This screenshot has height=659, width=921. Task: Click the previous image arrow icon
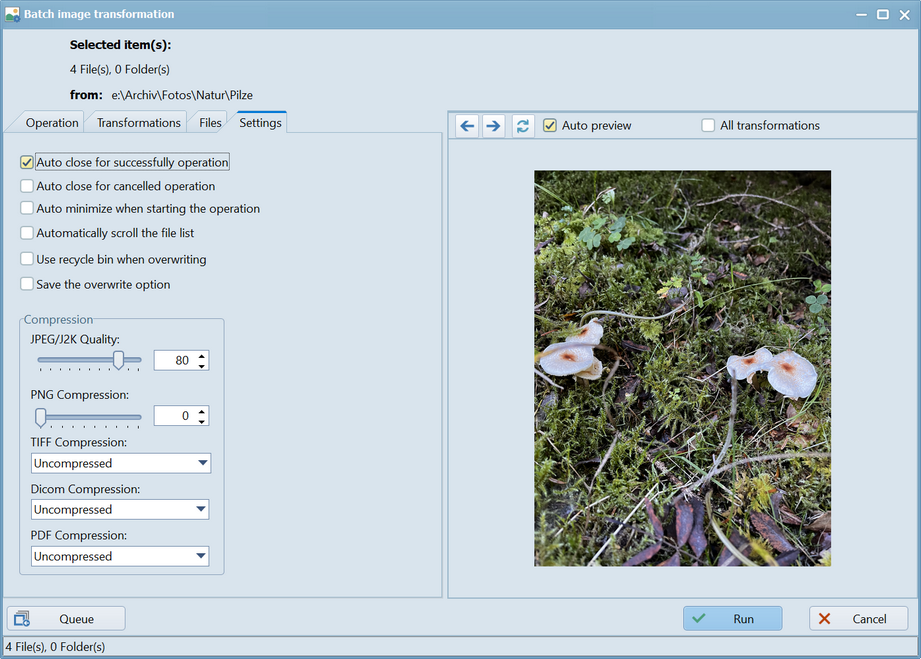467,126
